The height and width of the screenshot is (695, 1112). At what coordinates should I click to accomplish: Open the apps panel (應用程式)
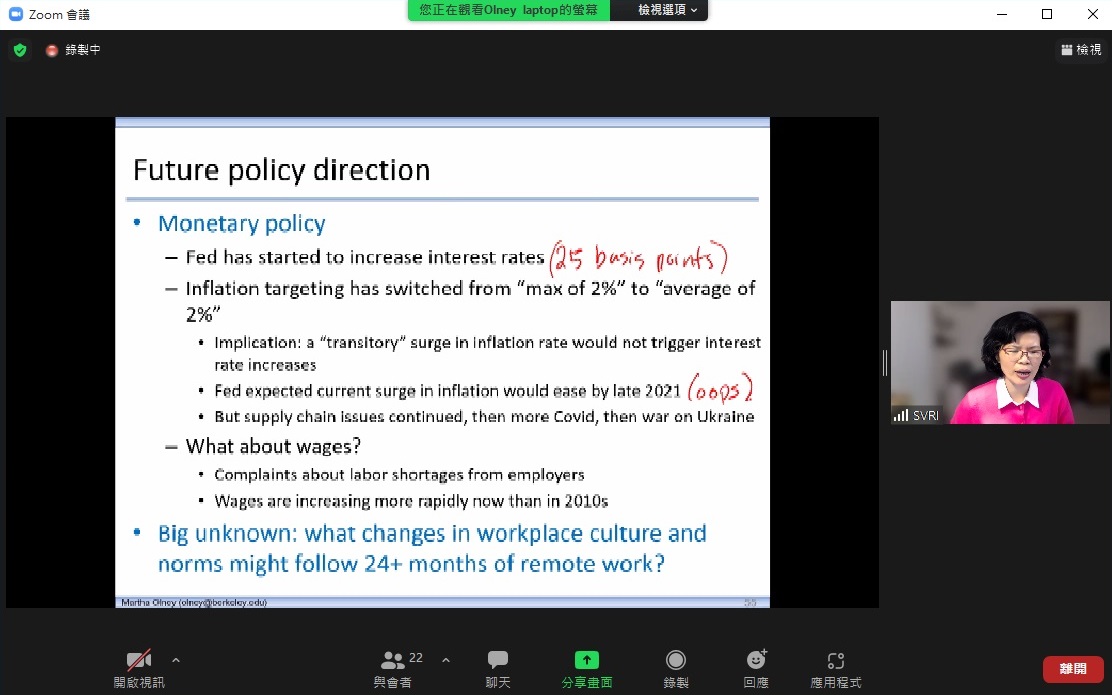(836, 668)
